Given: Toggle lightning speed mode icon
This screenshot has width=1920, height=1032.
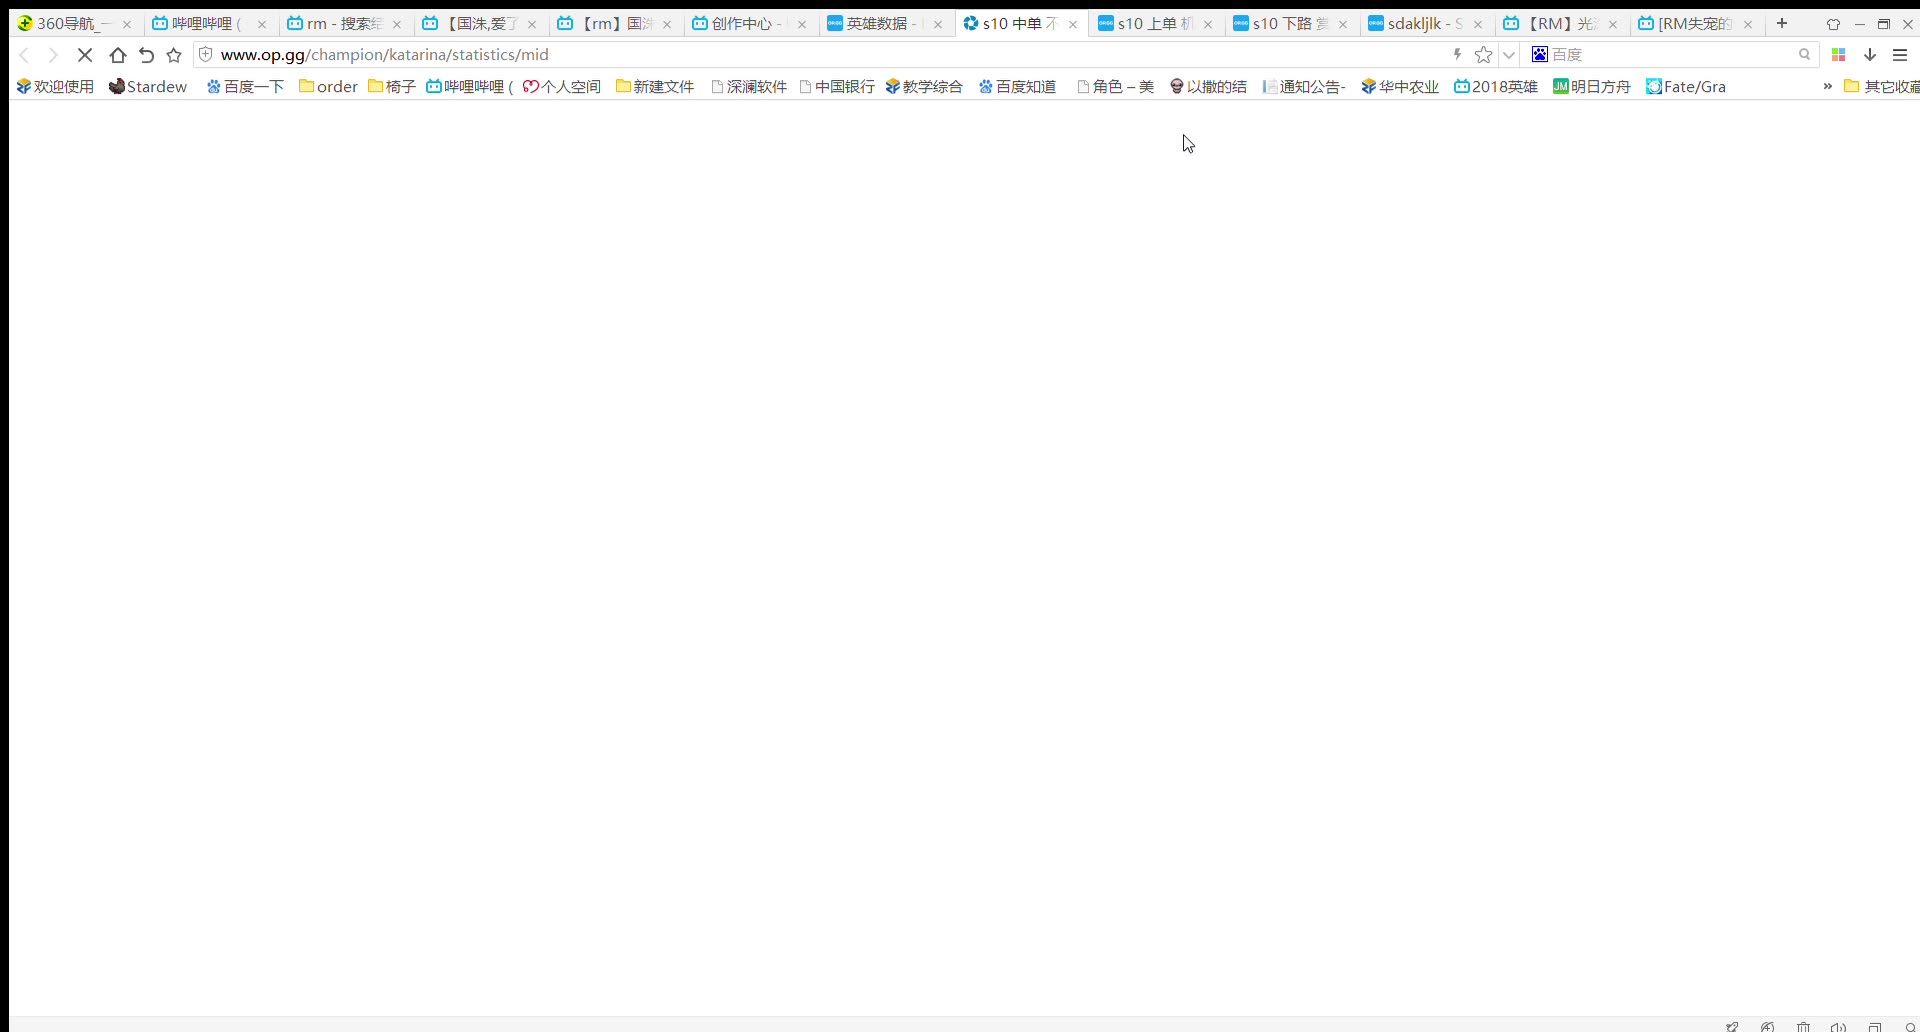Looking at the screenshot, I should pos(1457,54).
